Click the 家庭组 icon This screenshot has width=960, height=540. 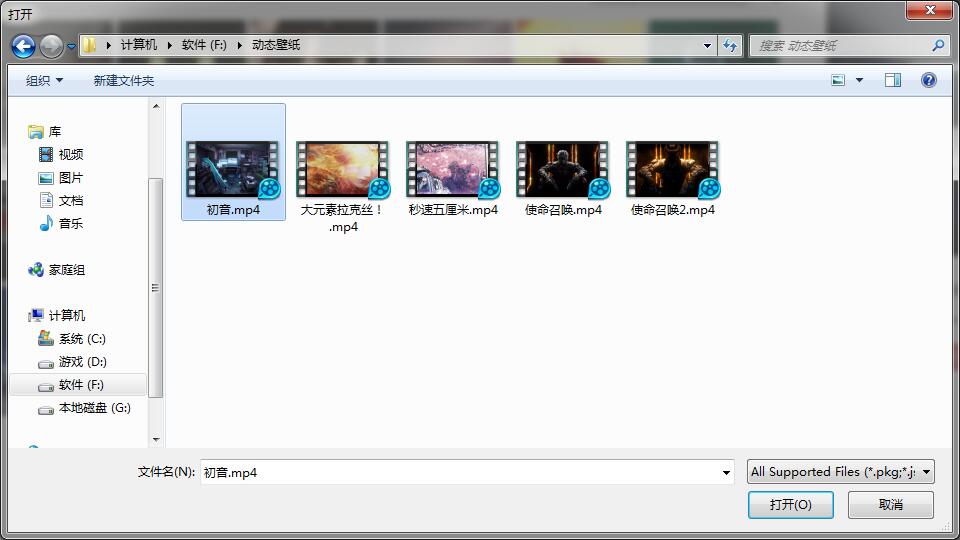click(36, 269)
